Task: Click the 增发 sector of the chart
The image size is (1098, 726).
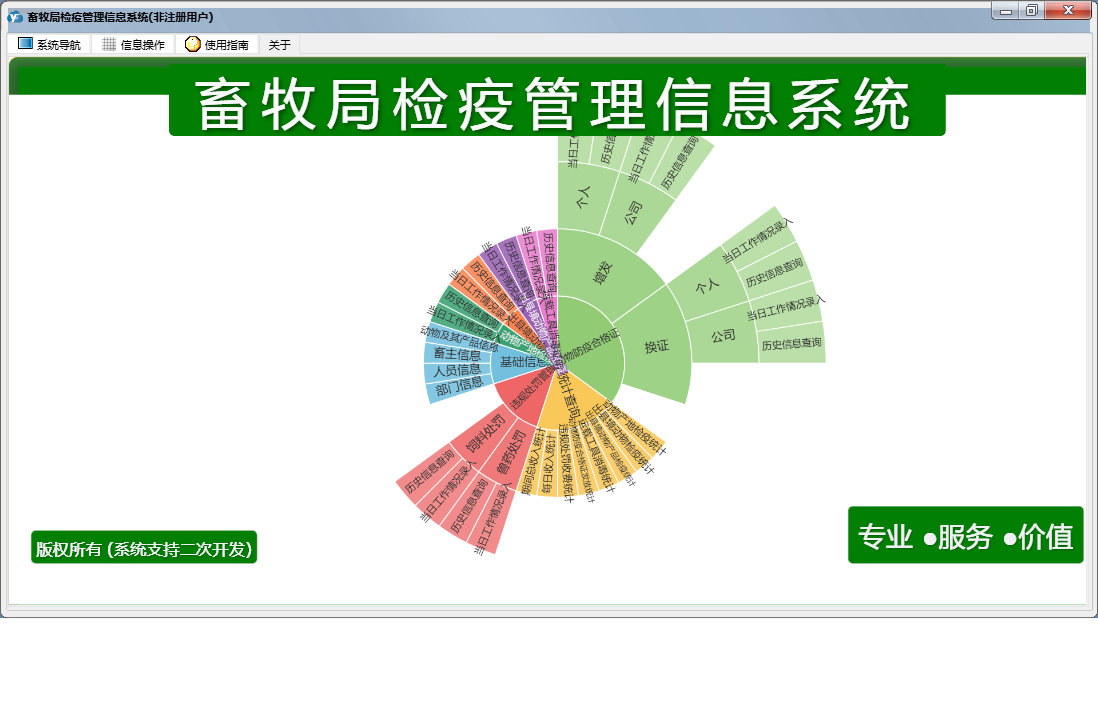Action: click(x=602, y=273)
